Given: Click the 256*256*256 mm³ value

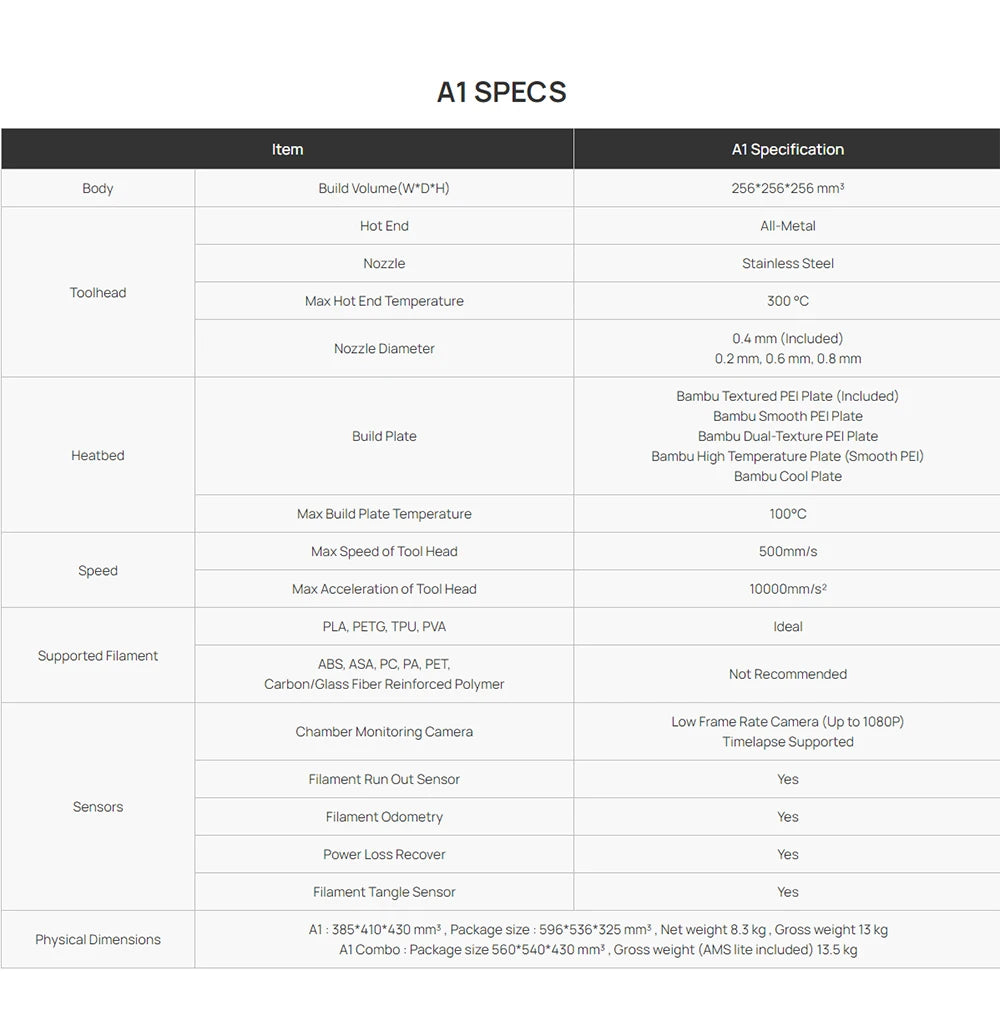Looking at the screenshot, I should (x=788, y=188).
